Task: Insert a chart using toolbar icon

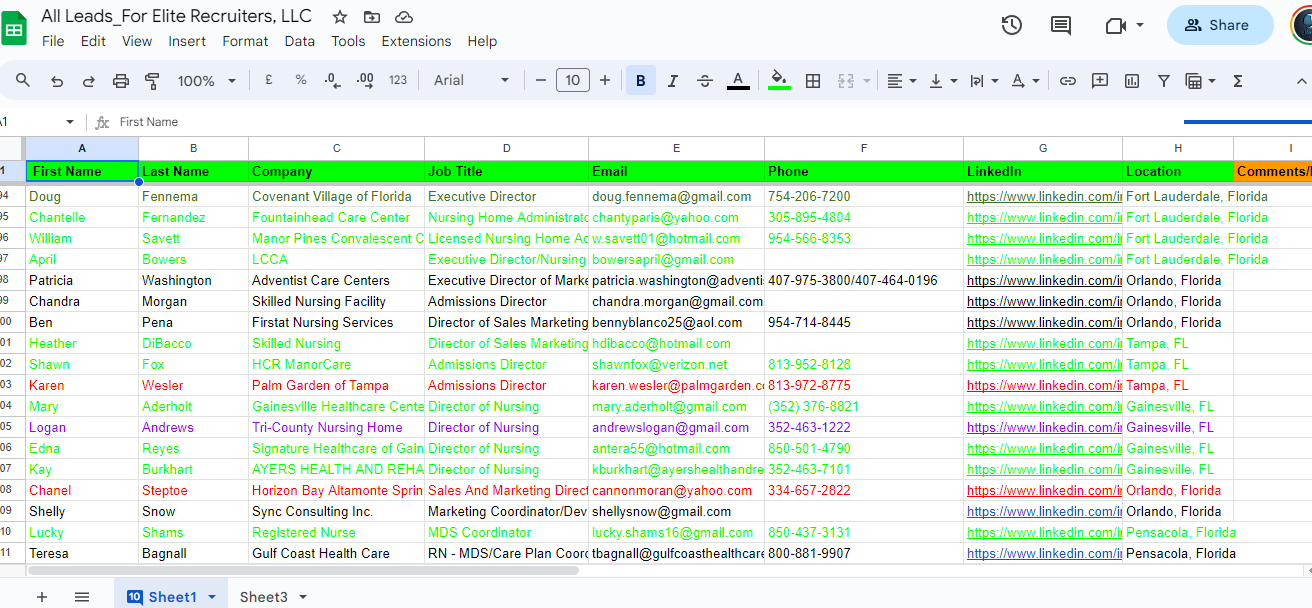Action: click(1132, 81)
